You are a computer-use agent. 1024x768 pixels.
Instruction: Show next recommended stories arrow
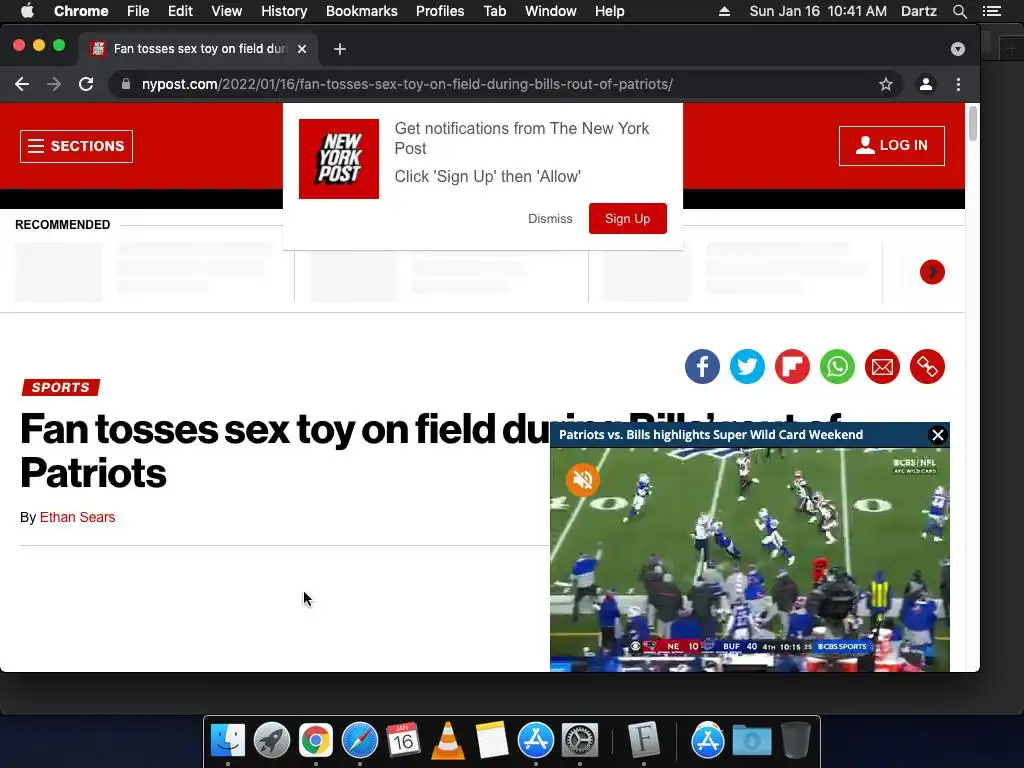(932, 272)
